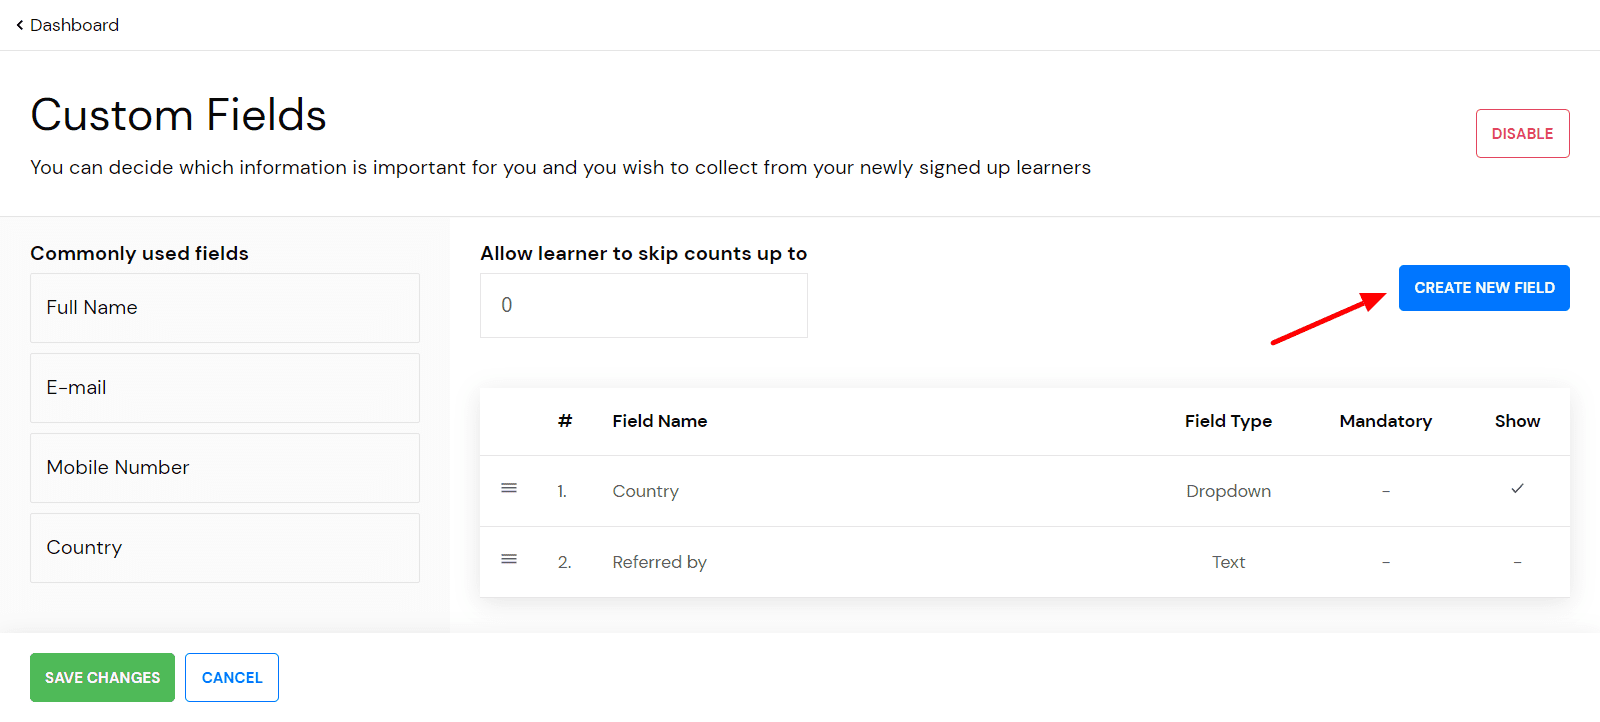Select the Referred by field name
Viewport: 1600px width, 722px height.
[659, 562]
